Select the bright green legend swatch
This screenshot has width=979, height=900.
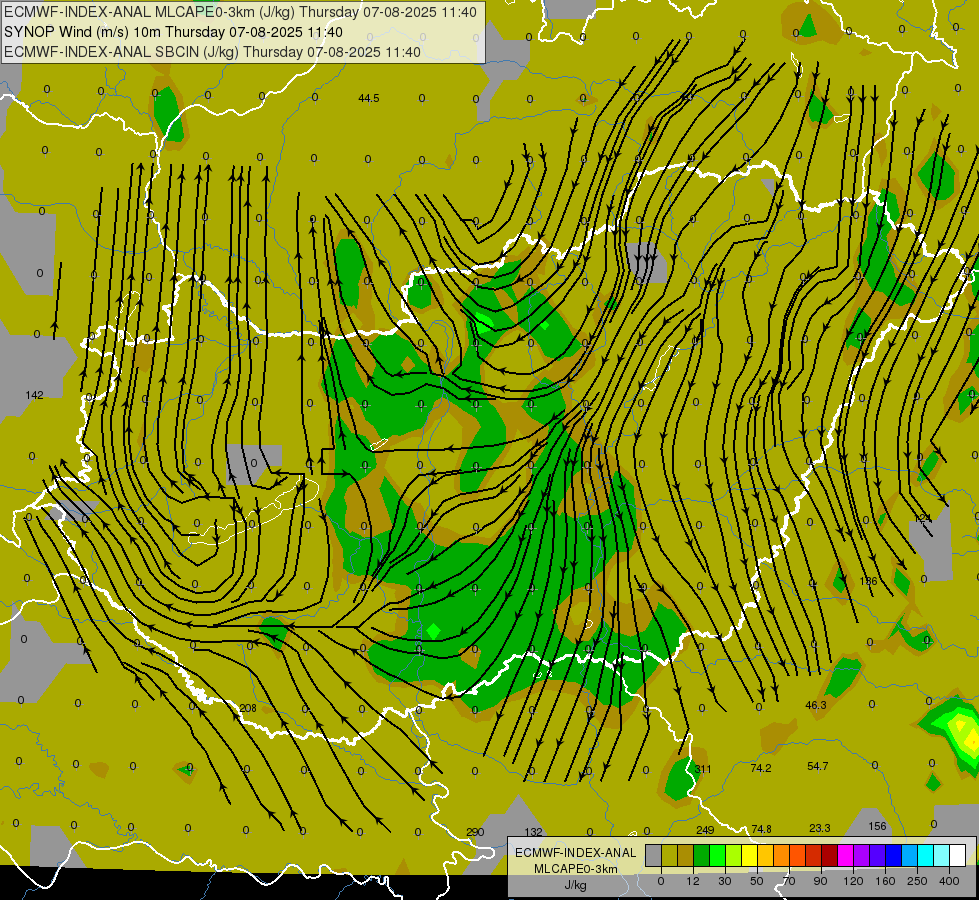coord(717,855)
